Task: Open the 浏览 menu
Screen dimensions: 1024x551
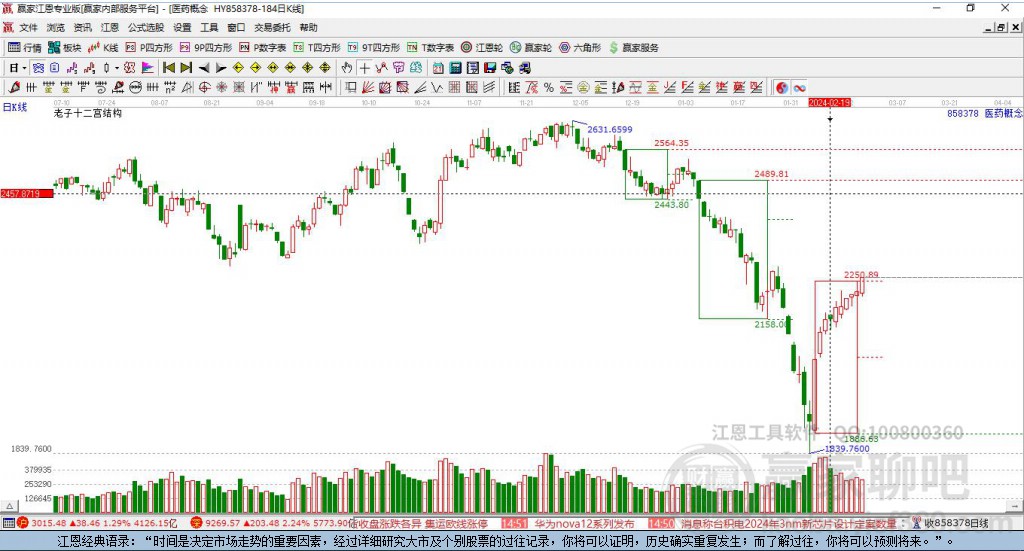Action: (x=56, y=27)
